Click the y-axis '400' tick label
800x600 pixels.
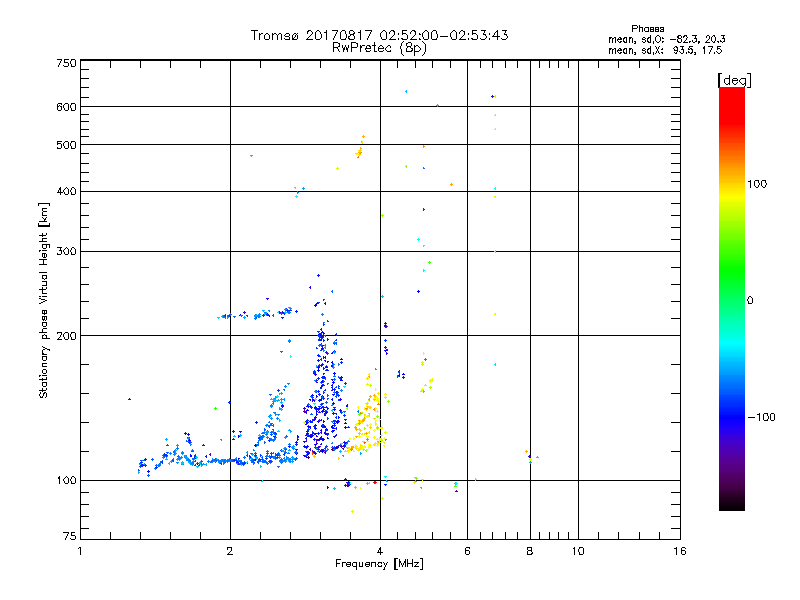tap(66, 192)
